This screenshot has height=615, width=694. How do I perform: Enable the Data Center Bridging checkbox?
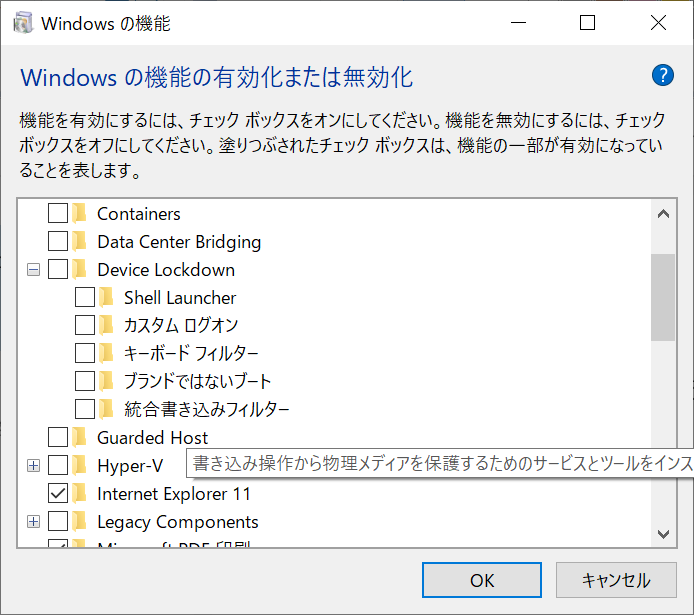58,241
